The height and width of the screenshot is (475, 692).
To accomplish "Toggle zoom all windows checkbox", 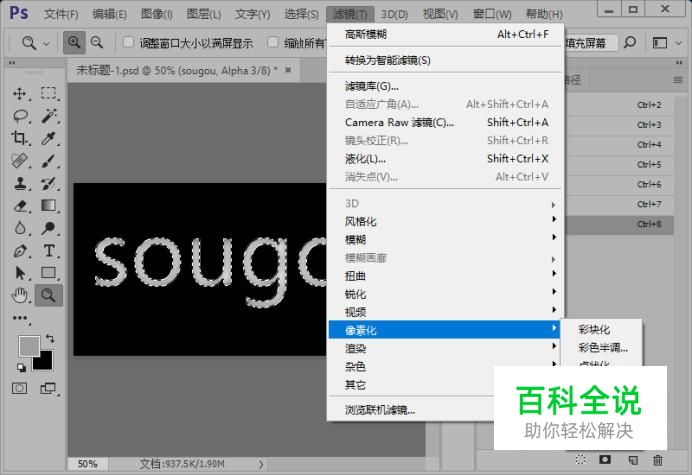I will 273,42.
